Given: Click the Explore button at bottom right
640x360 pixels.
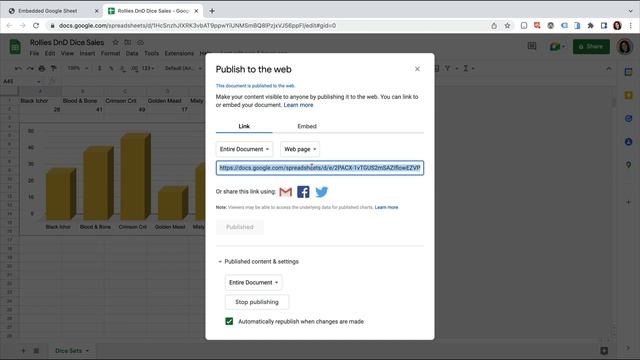Looking at the screenshot, I should pyautogui.click(x=604, y=351).
